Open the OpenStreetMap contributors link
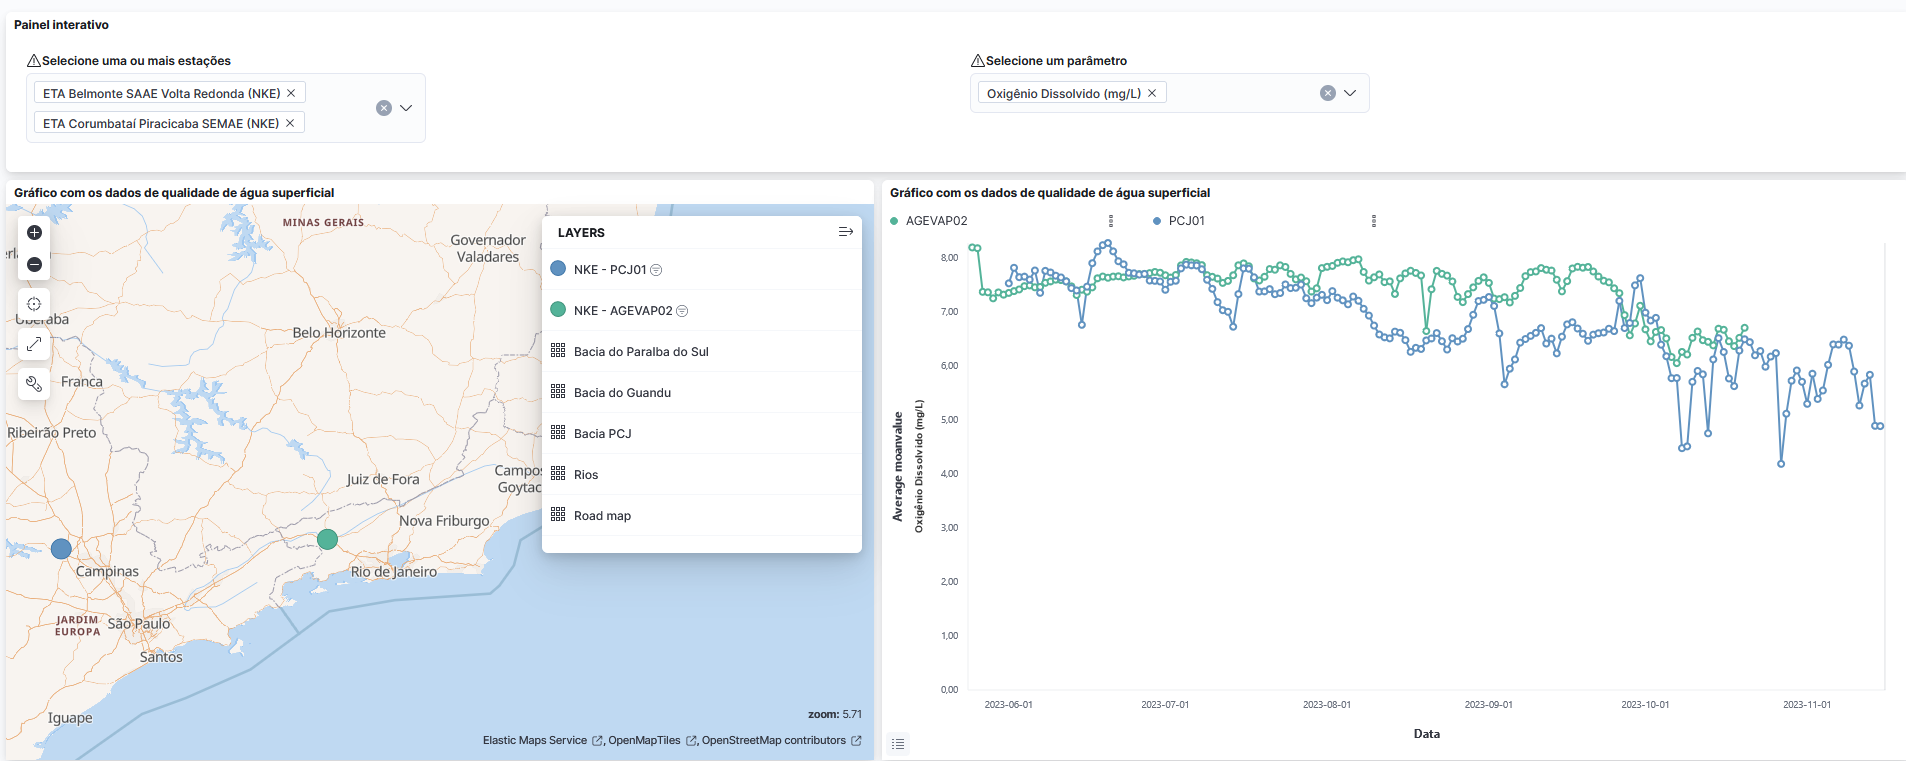Viewport: 1906px width, 761px height. pos(773,741)
